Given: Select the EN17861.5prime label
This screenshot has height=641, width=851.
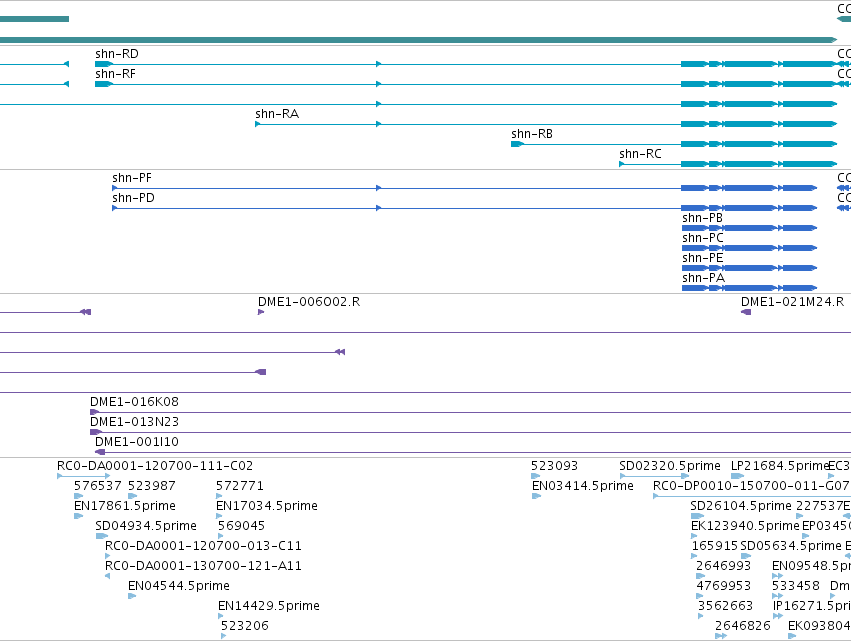Looking at the screenshot, I should tap(125, 506).
